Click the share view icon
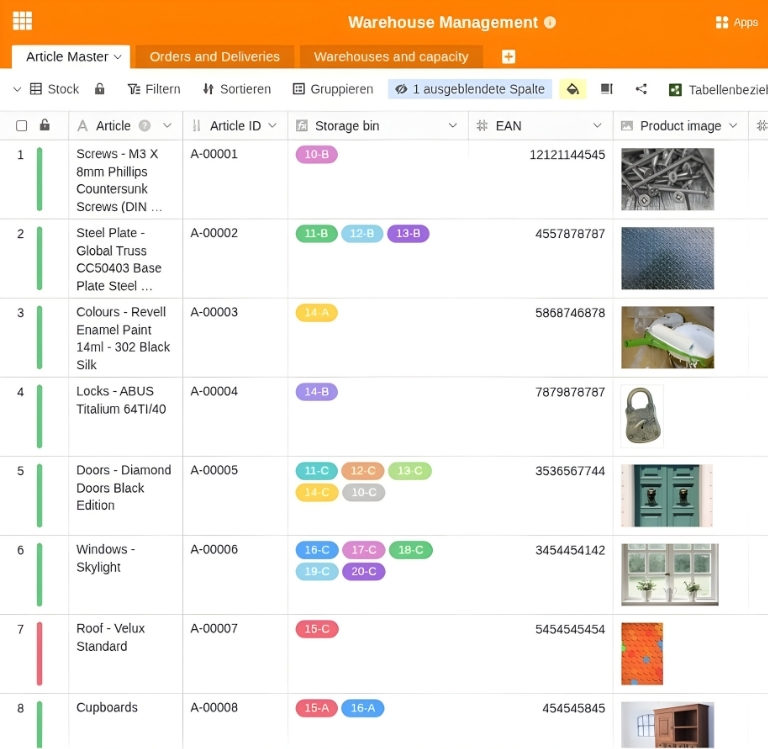The width and height of the screenshot is (768, 749). coord(641,89)
